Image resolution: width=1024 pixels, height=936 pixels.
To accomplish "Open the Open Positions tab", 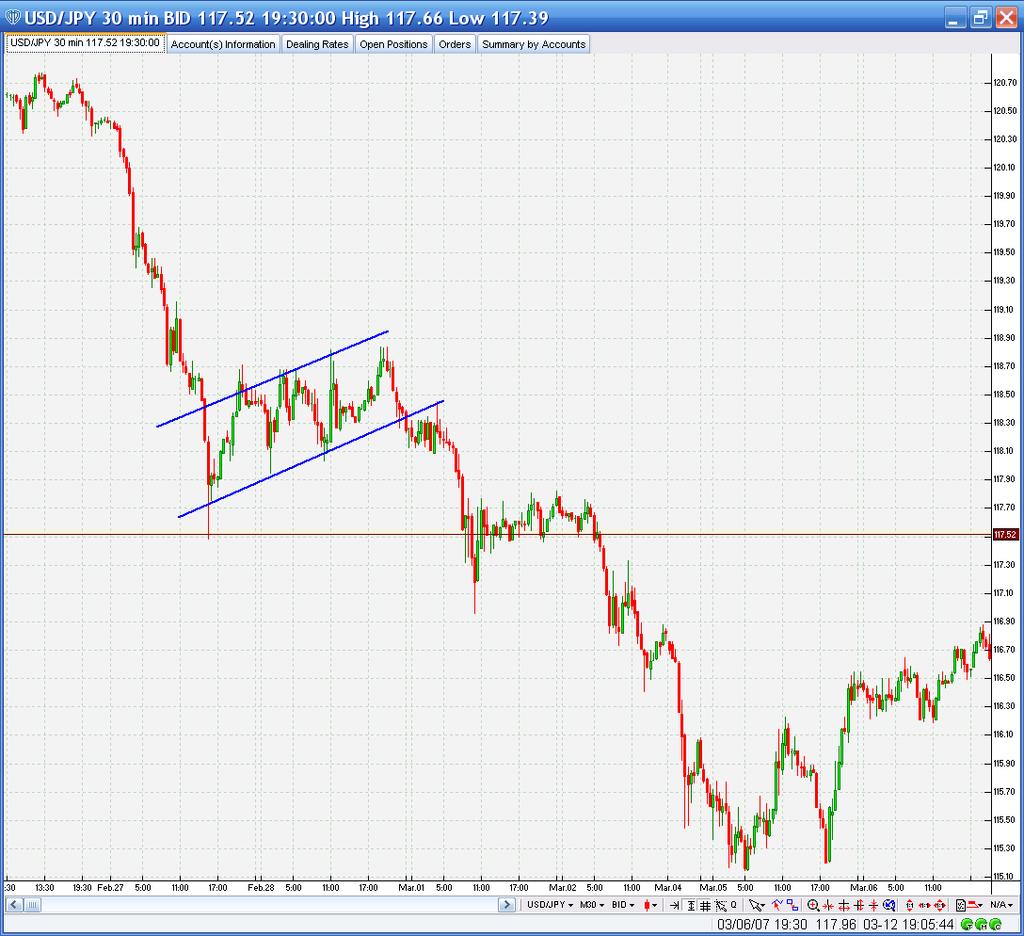I will click(394, 44).
